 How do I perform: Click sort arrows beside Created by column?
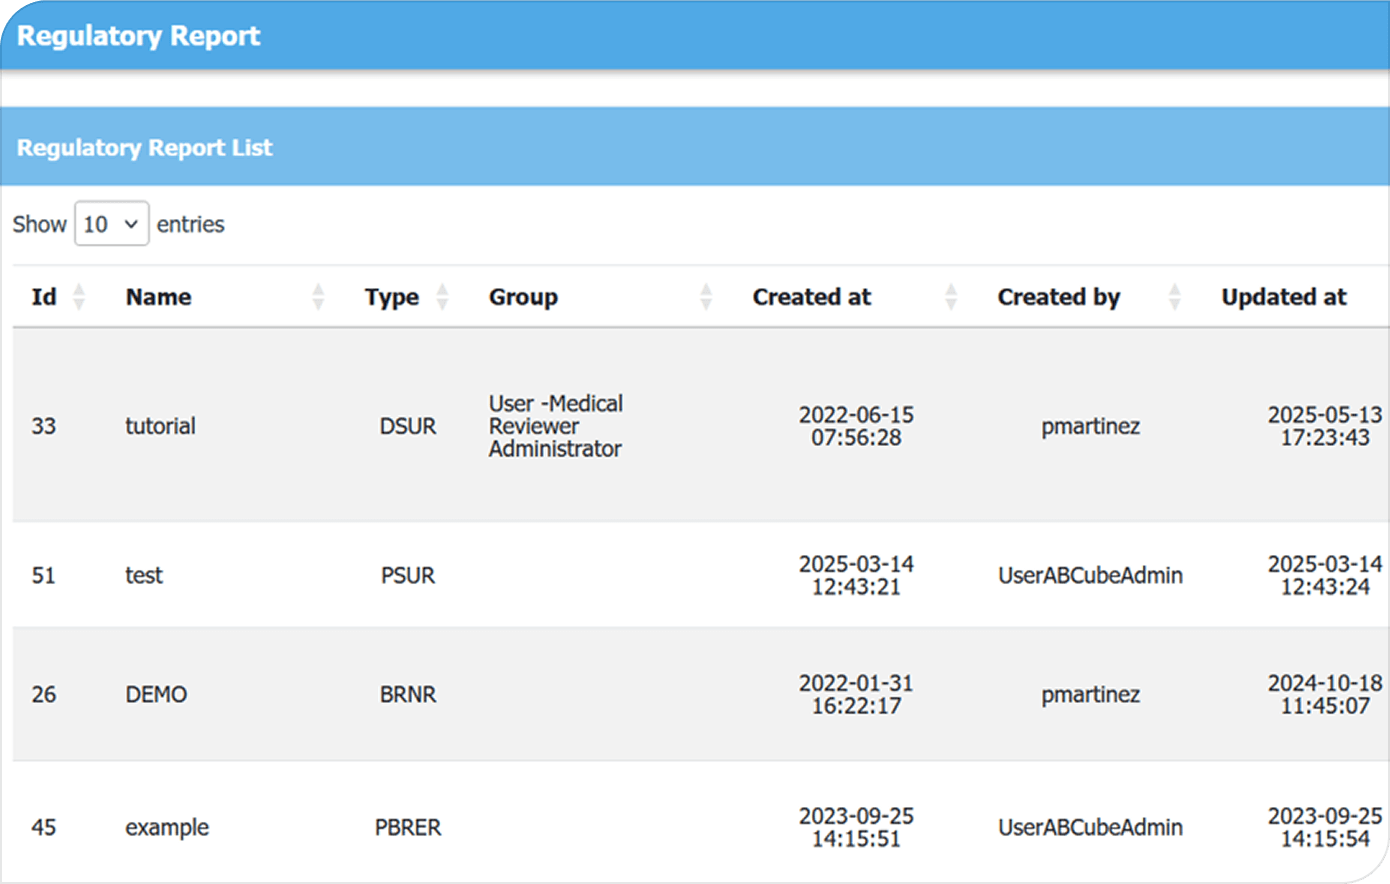[1175, 297]
